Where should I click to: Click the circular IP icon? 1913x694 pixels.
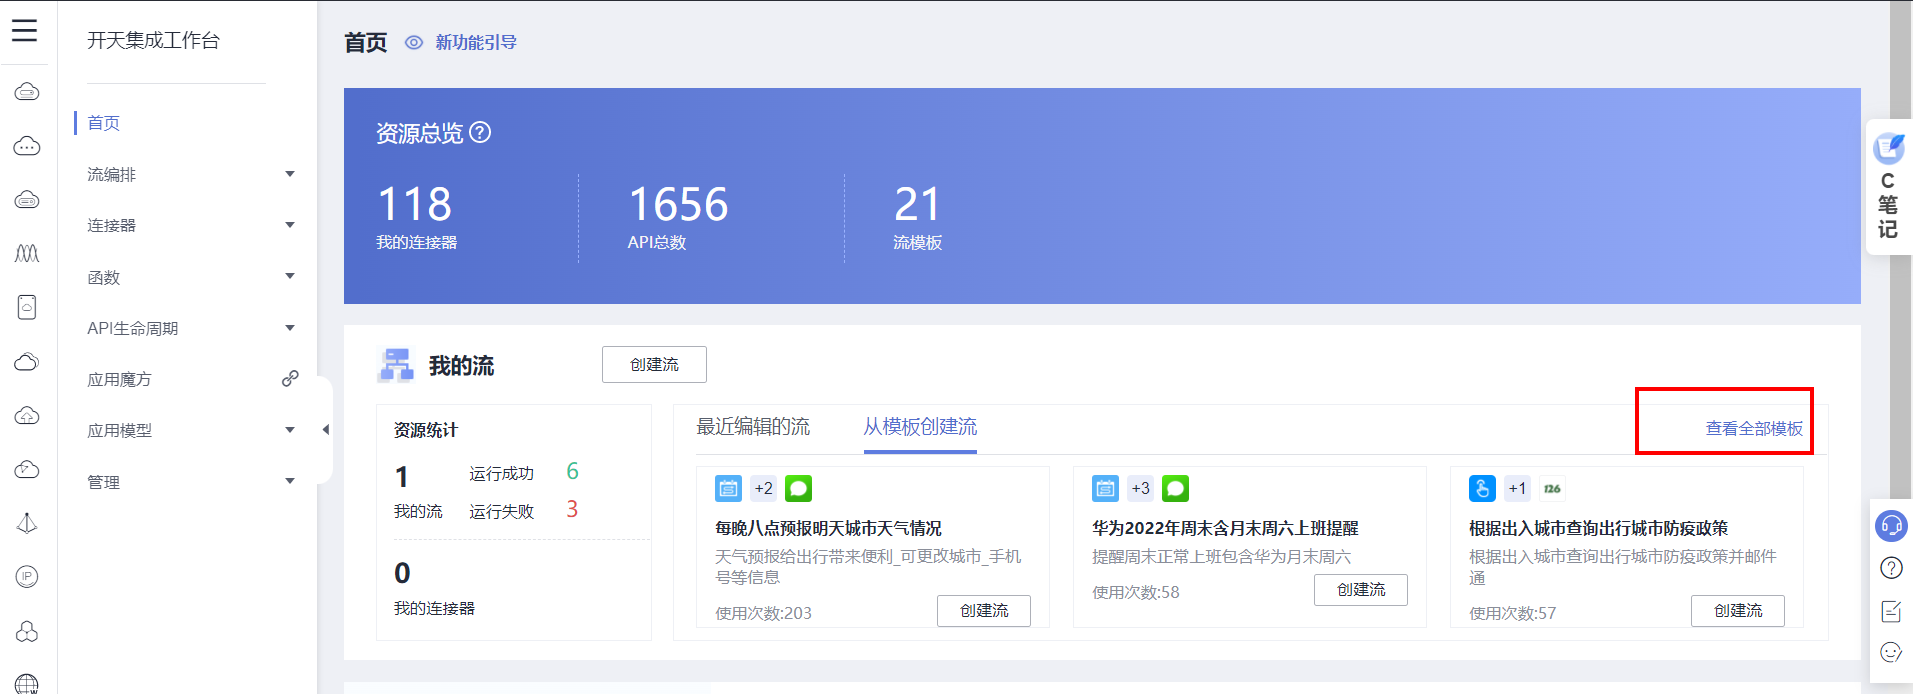coord(27,576)
